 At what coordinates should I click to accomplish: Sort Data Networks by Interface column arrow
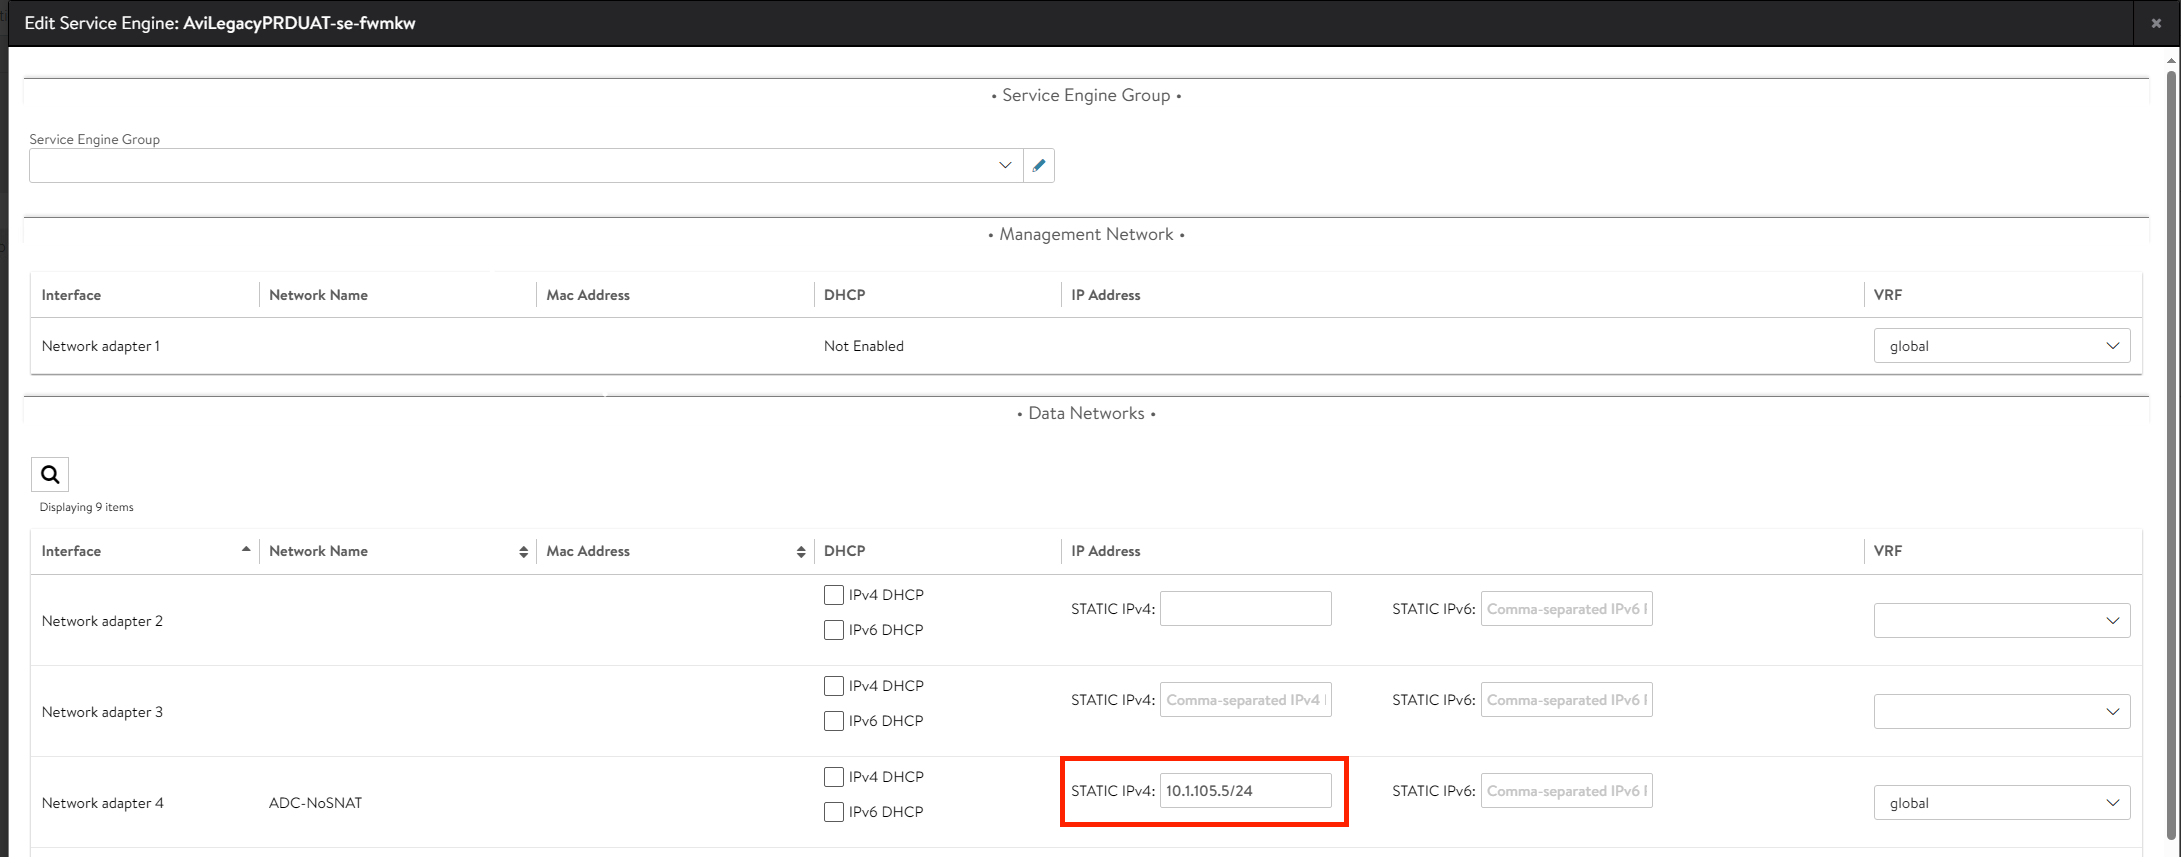tap(246, 550)
